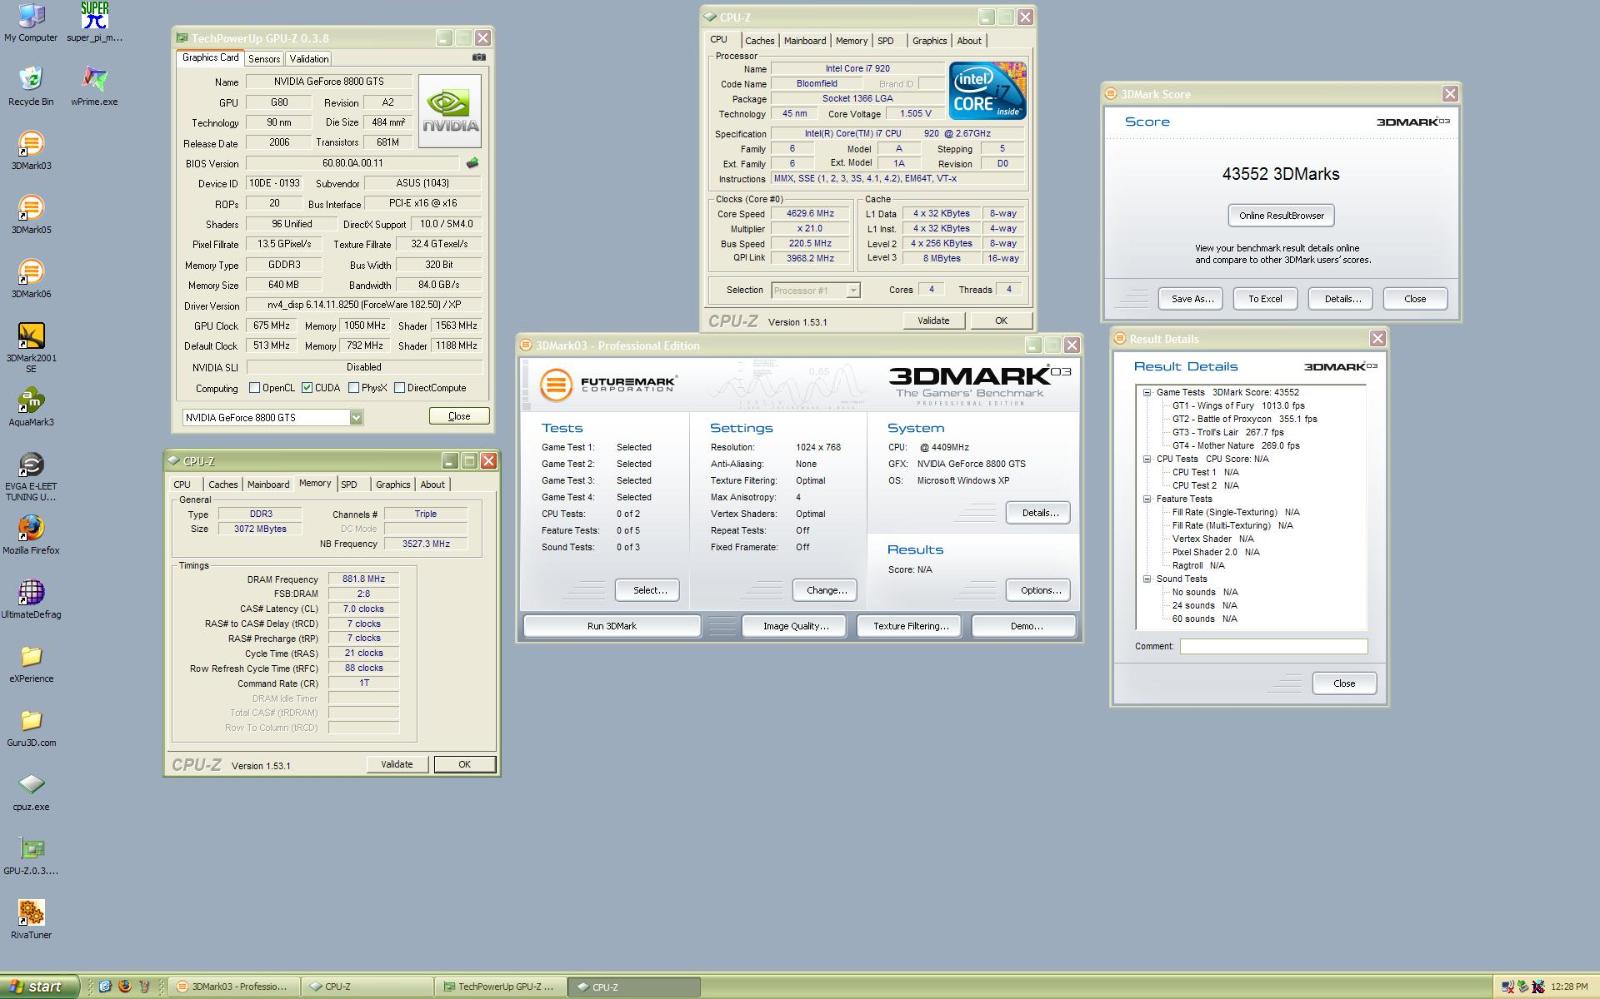Click Firefox quick launch icon

pos(125,986)
